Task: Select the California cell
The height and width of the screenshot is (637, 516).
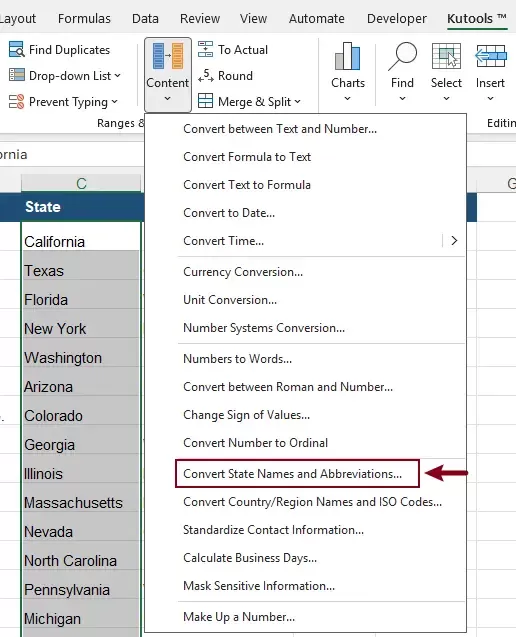Action: coord(81,236)
